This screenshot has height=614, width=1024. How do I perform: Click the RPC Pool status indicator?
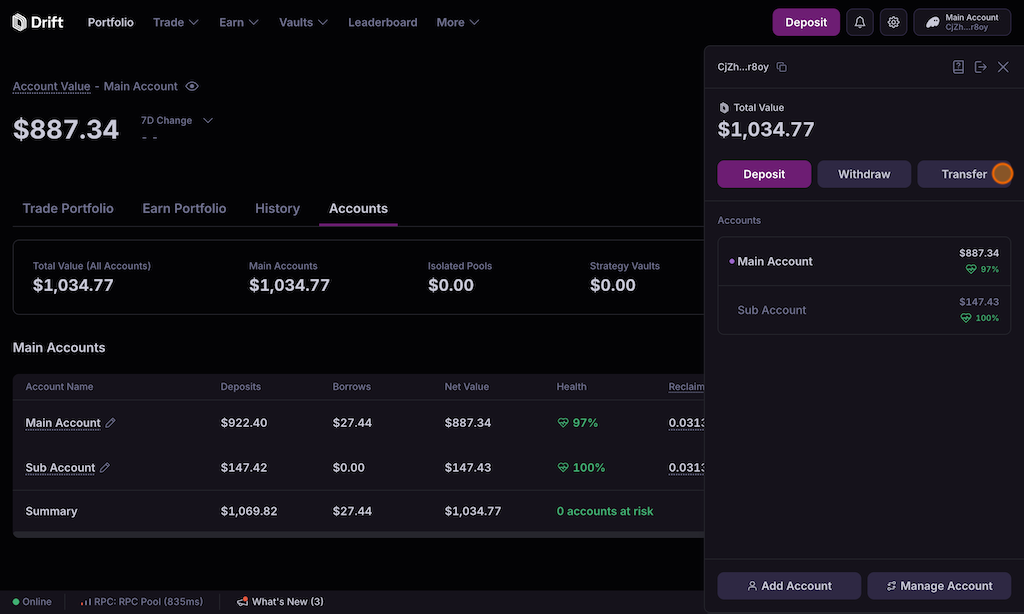[142, 602]
